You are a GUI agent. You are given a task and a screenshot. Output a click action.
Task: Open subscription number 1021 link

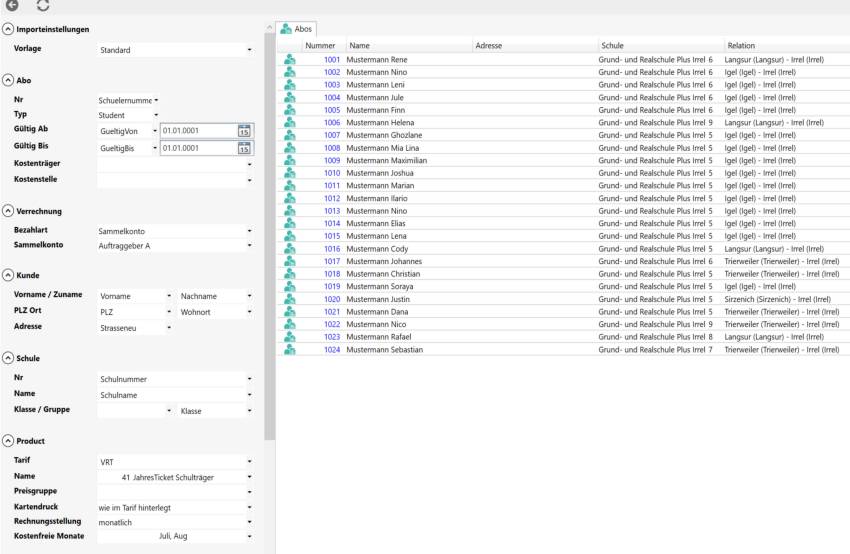[x=332, y=312]
